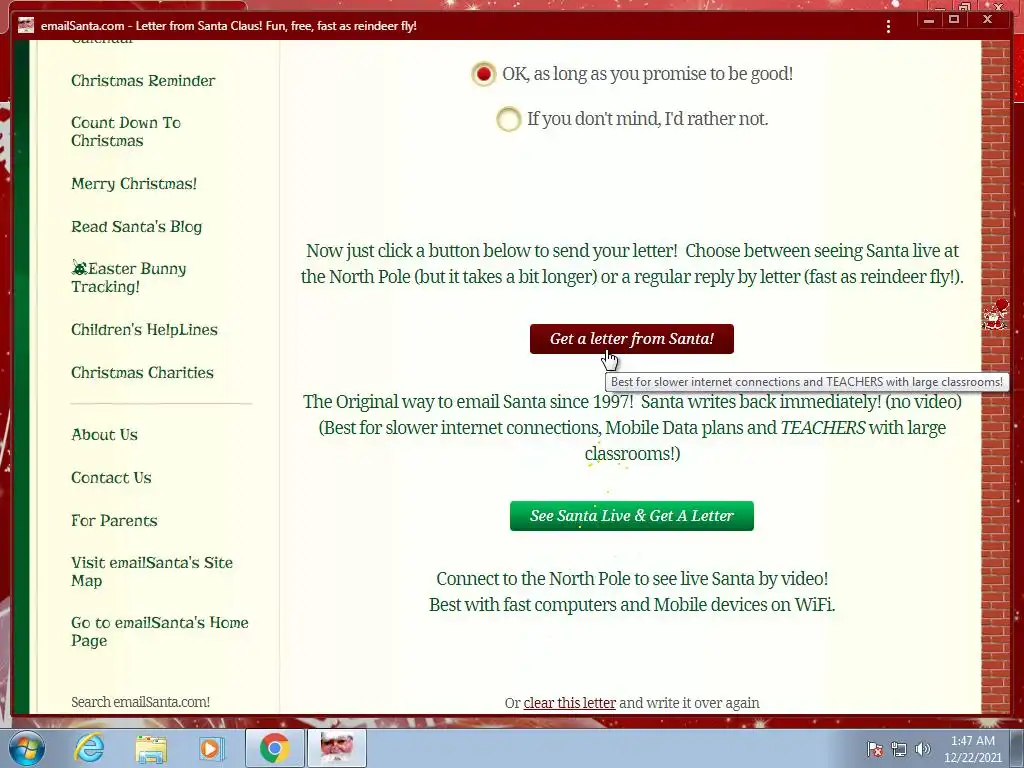
Task: Select the Santa app taskbar icon
Action: 337,748
